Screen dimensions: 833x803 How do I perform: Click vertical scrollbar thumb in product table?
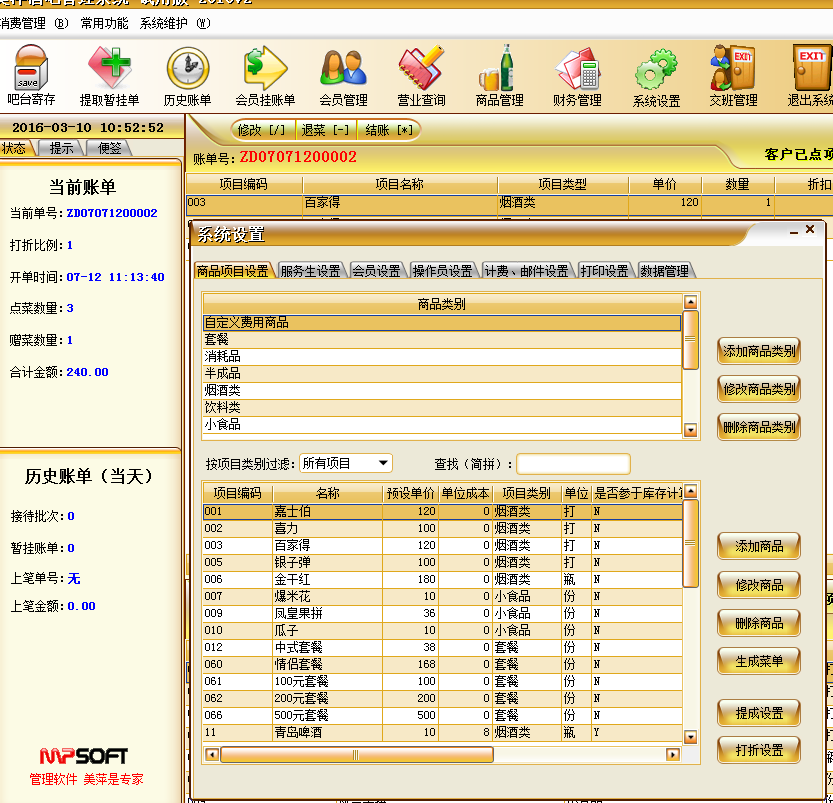(x=690, y=543)
